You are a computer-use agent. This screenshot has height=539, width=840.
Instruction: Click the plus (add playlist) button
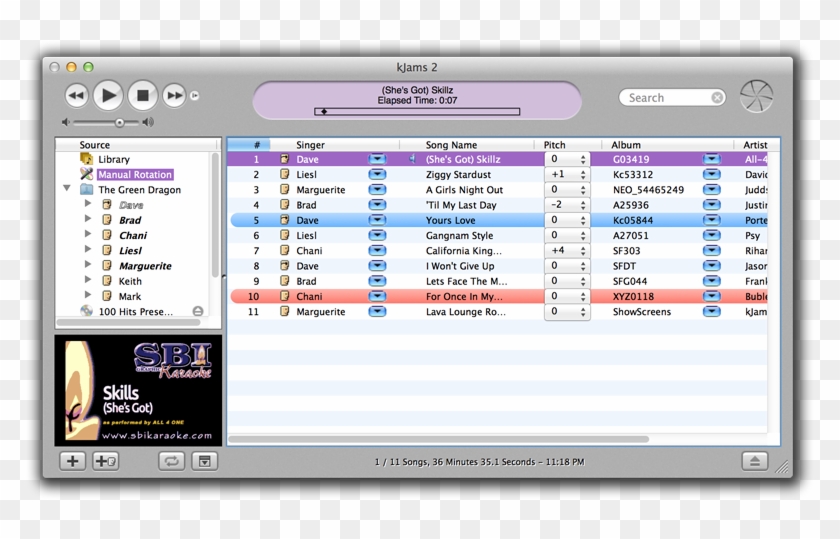72,461
